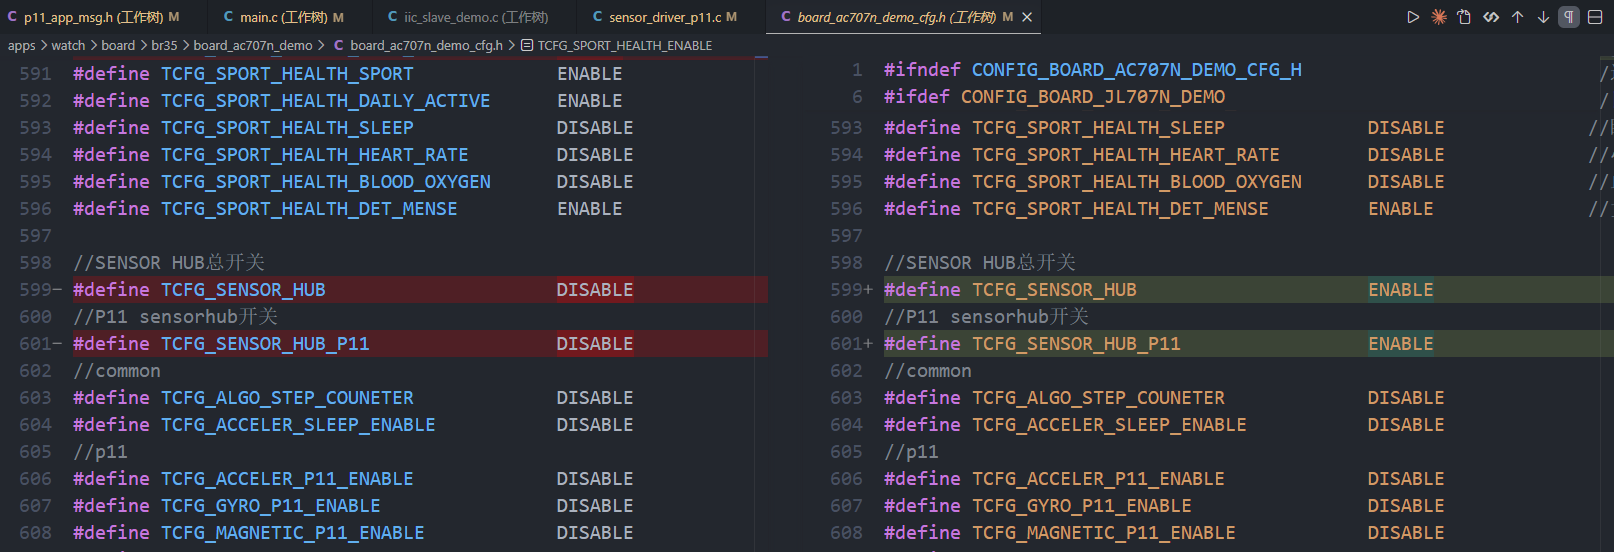Click TCFG_MAGNETIC_P11_ENABLE in right pane
Image resolution: width=1614 pixels, height=552 pixels.
click(1104, 533)
